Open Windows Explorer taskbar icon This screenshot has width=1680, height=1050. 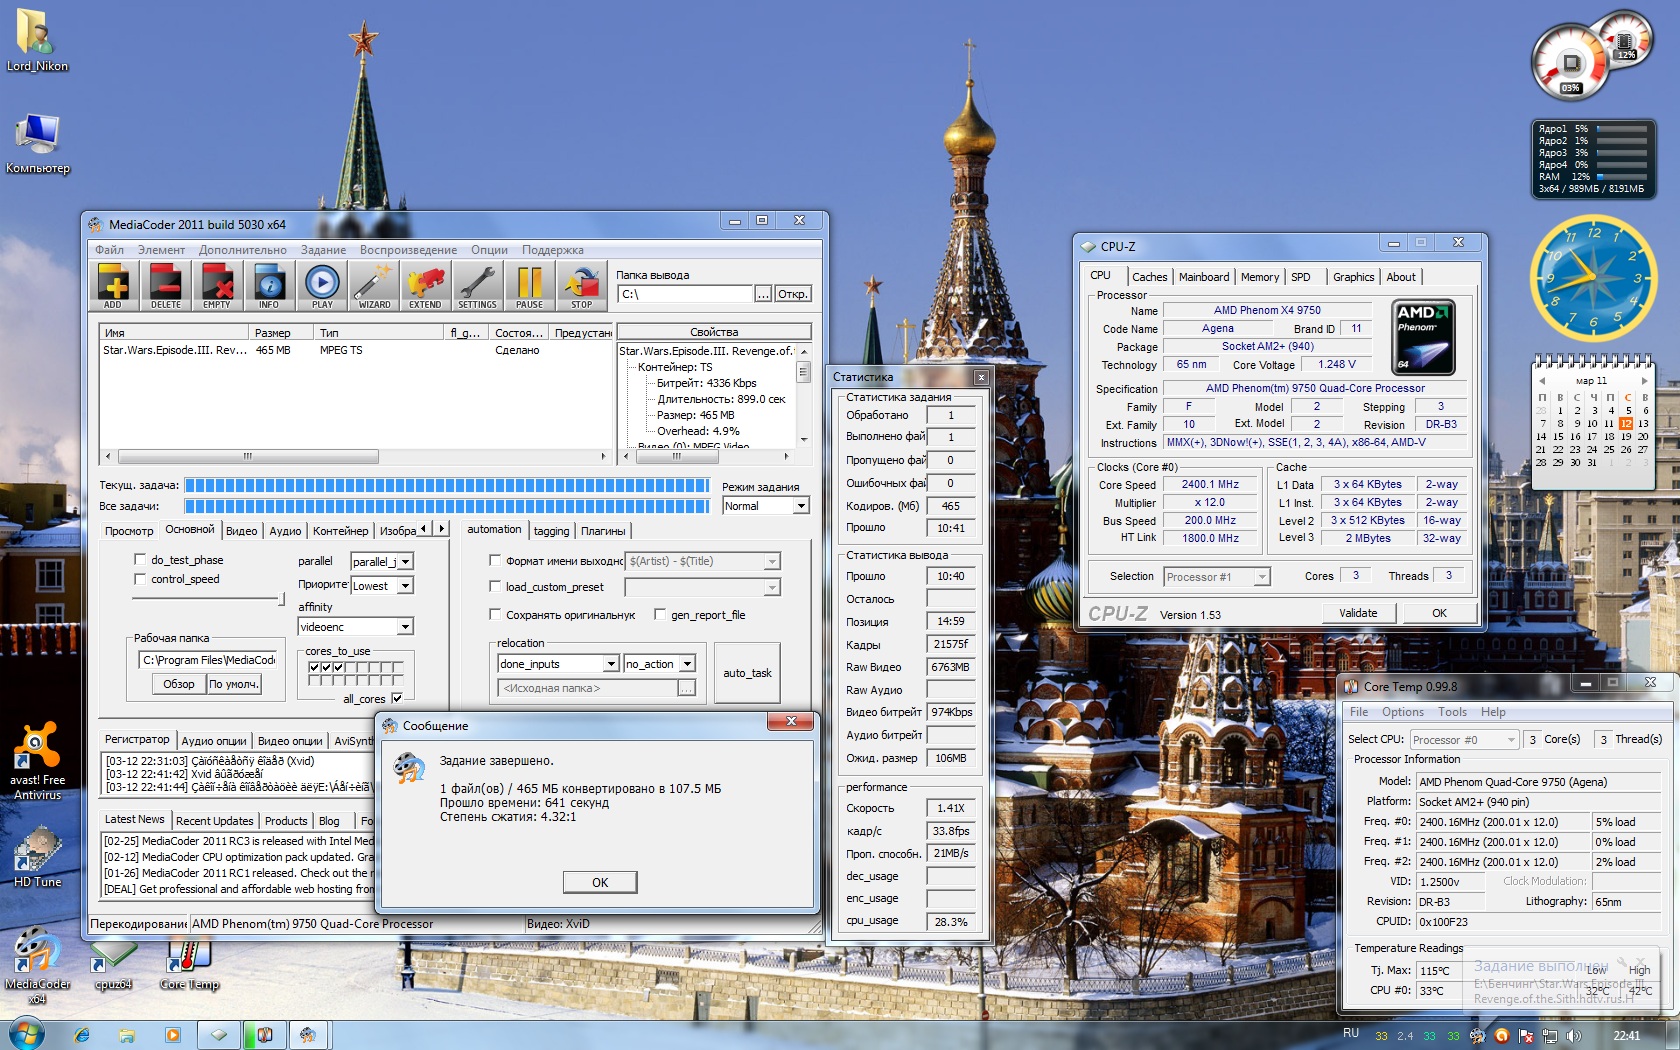pos(127,1035)
